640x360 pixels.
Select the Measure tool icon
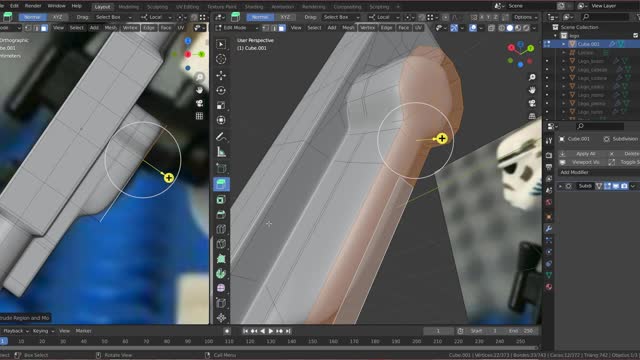pyautogui.click(x=221, y=152)
